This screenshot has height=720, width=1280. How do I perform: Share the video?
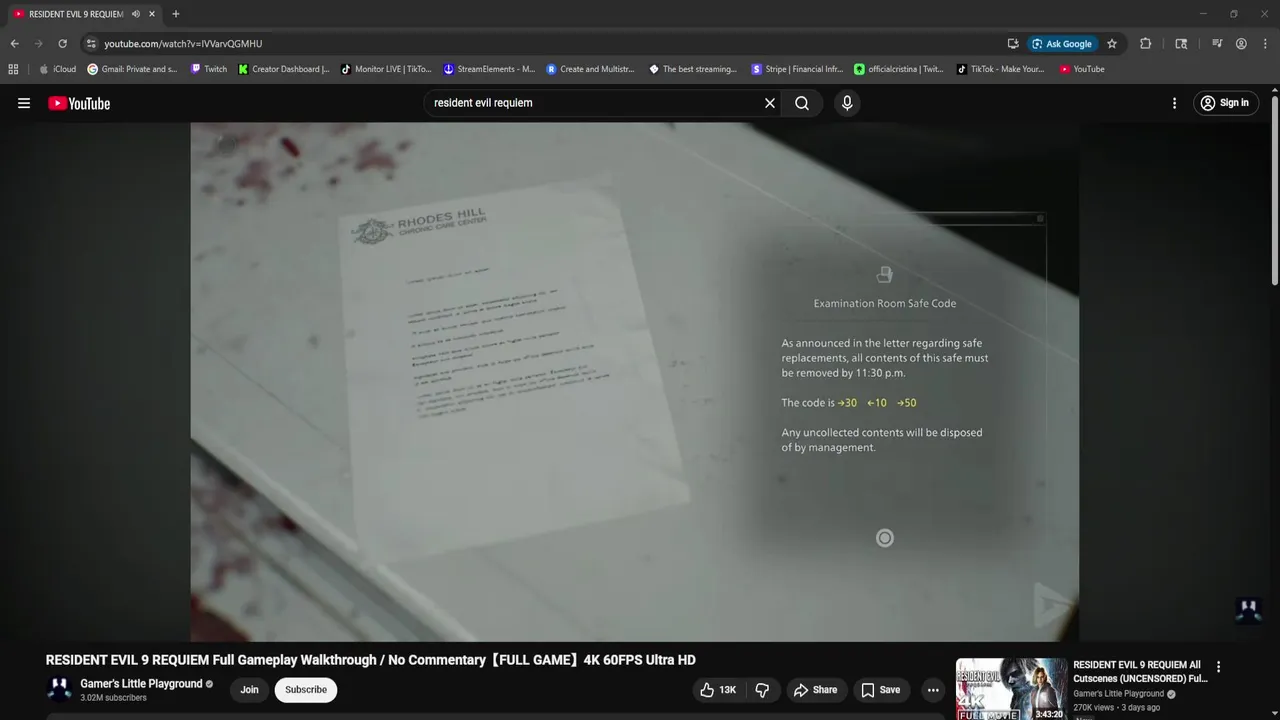(815, 690)
